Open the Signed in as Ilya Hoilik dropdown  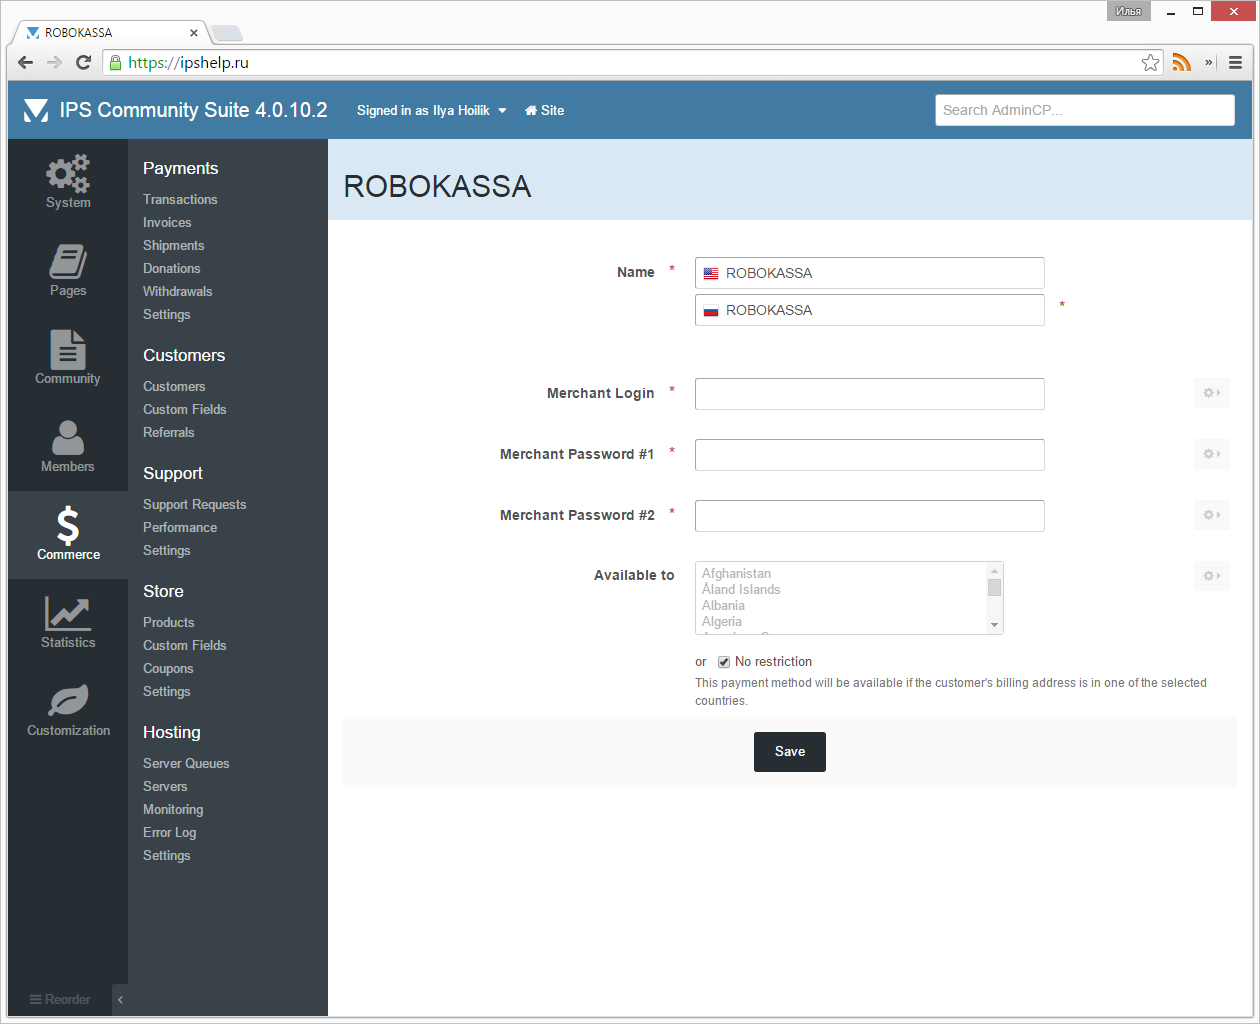click(x=432, y=110)
